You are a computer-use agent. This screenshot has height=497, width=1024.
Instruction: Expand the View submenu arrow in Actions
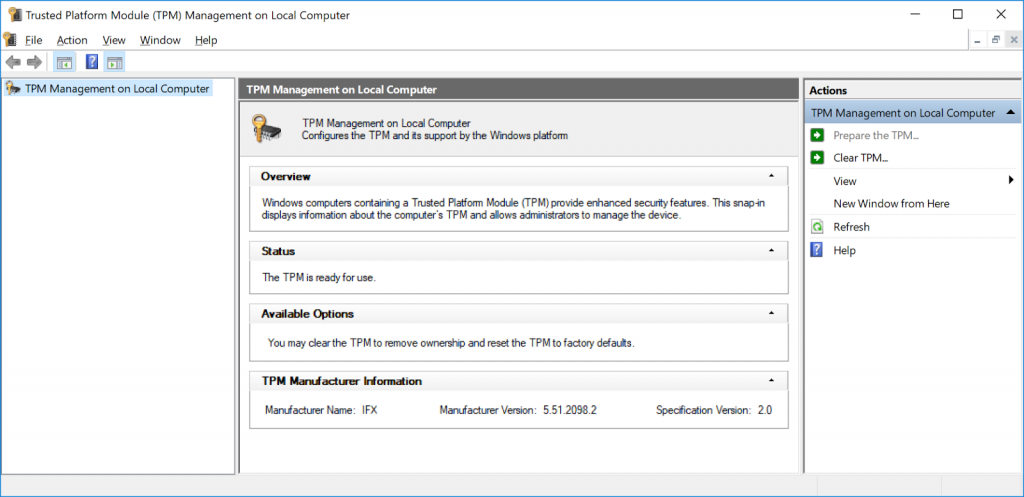coord(1011,180)
